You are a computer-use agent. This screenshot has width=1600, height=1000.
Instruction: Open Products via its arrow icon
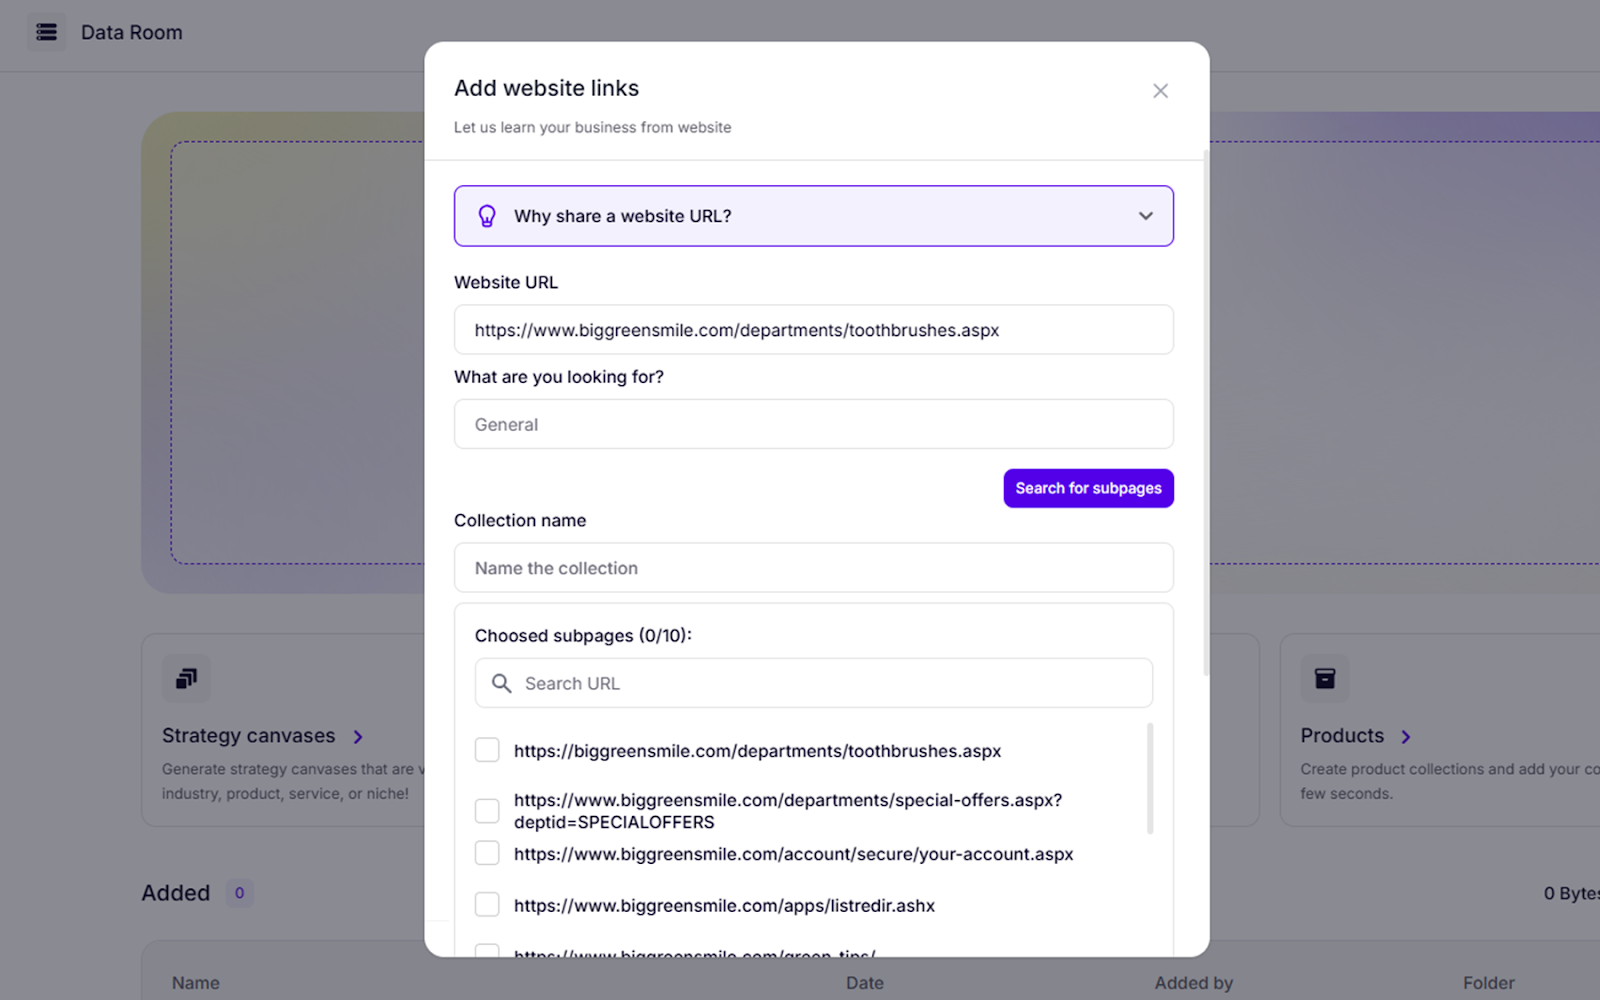(x=1405, y=736)
